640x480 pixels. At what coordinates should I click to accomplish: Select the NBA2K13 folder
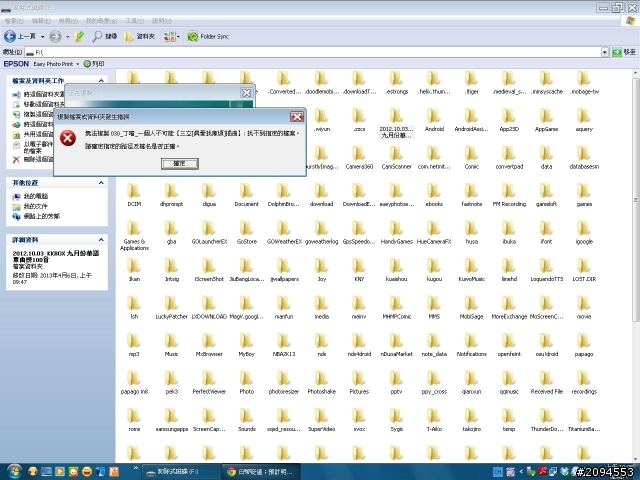(x=284, y=345)
